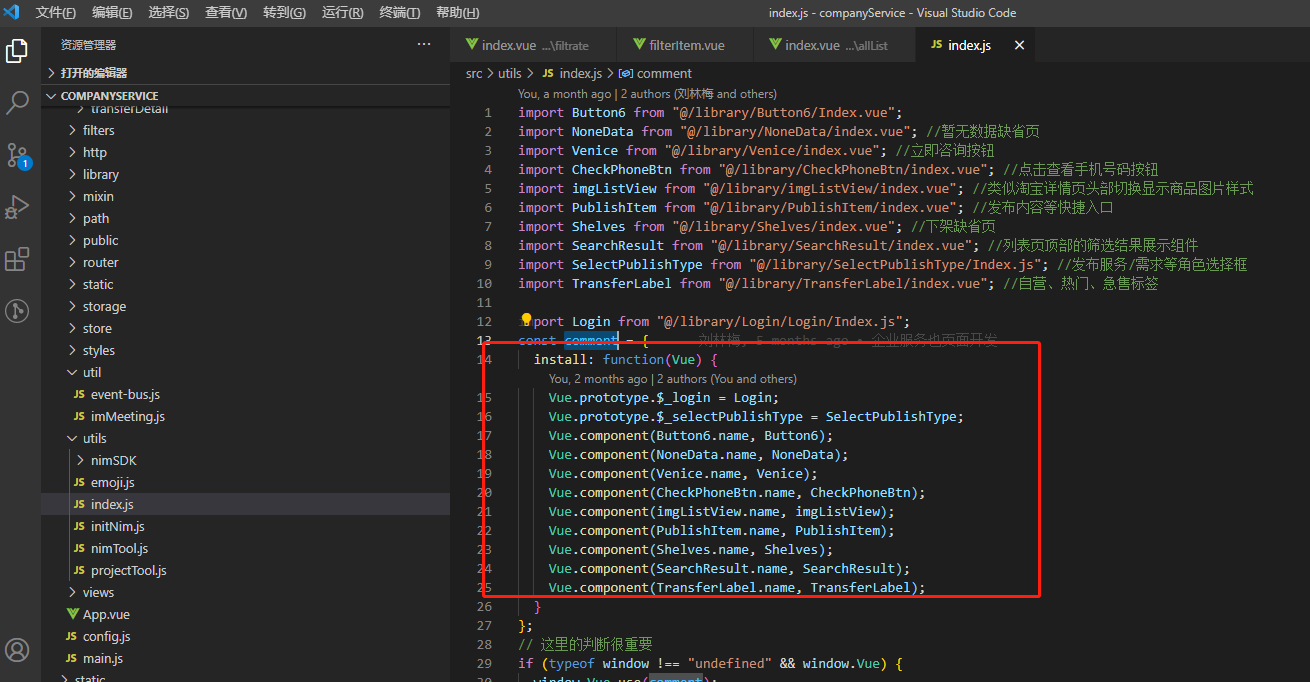Click the authors CodeLens above line 1
1310x682 pixels.
click(647, 93)
